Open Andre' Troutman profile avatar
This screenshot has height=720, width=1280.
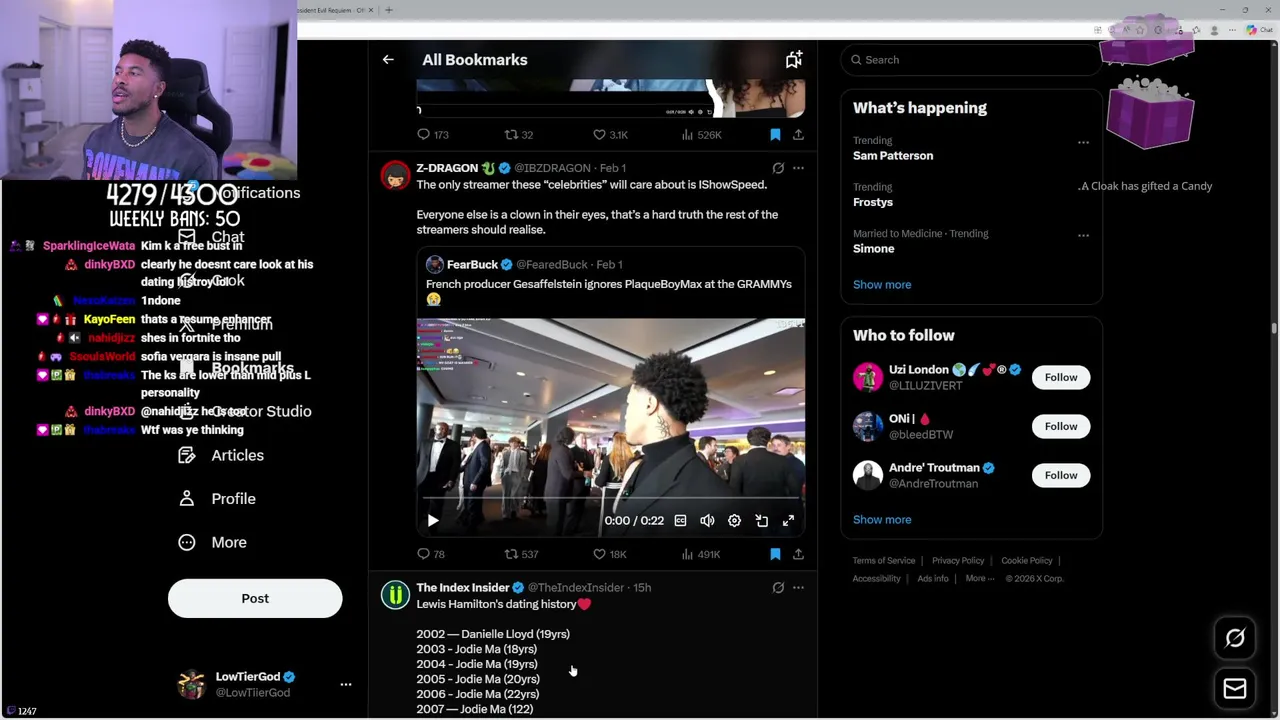[868, 476]
